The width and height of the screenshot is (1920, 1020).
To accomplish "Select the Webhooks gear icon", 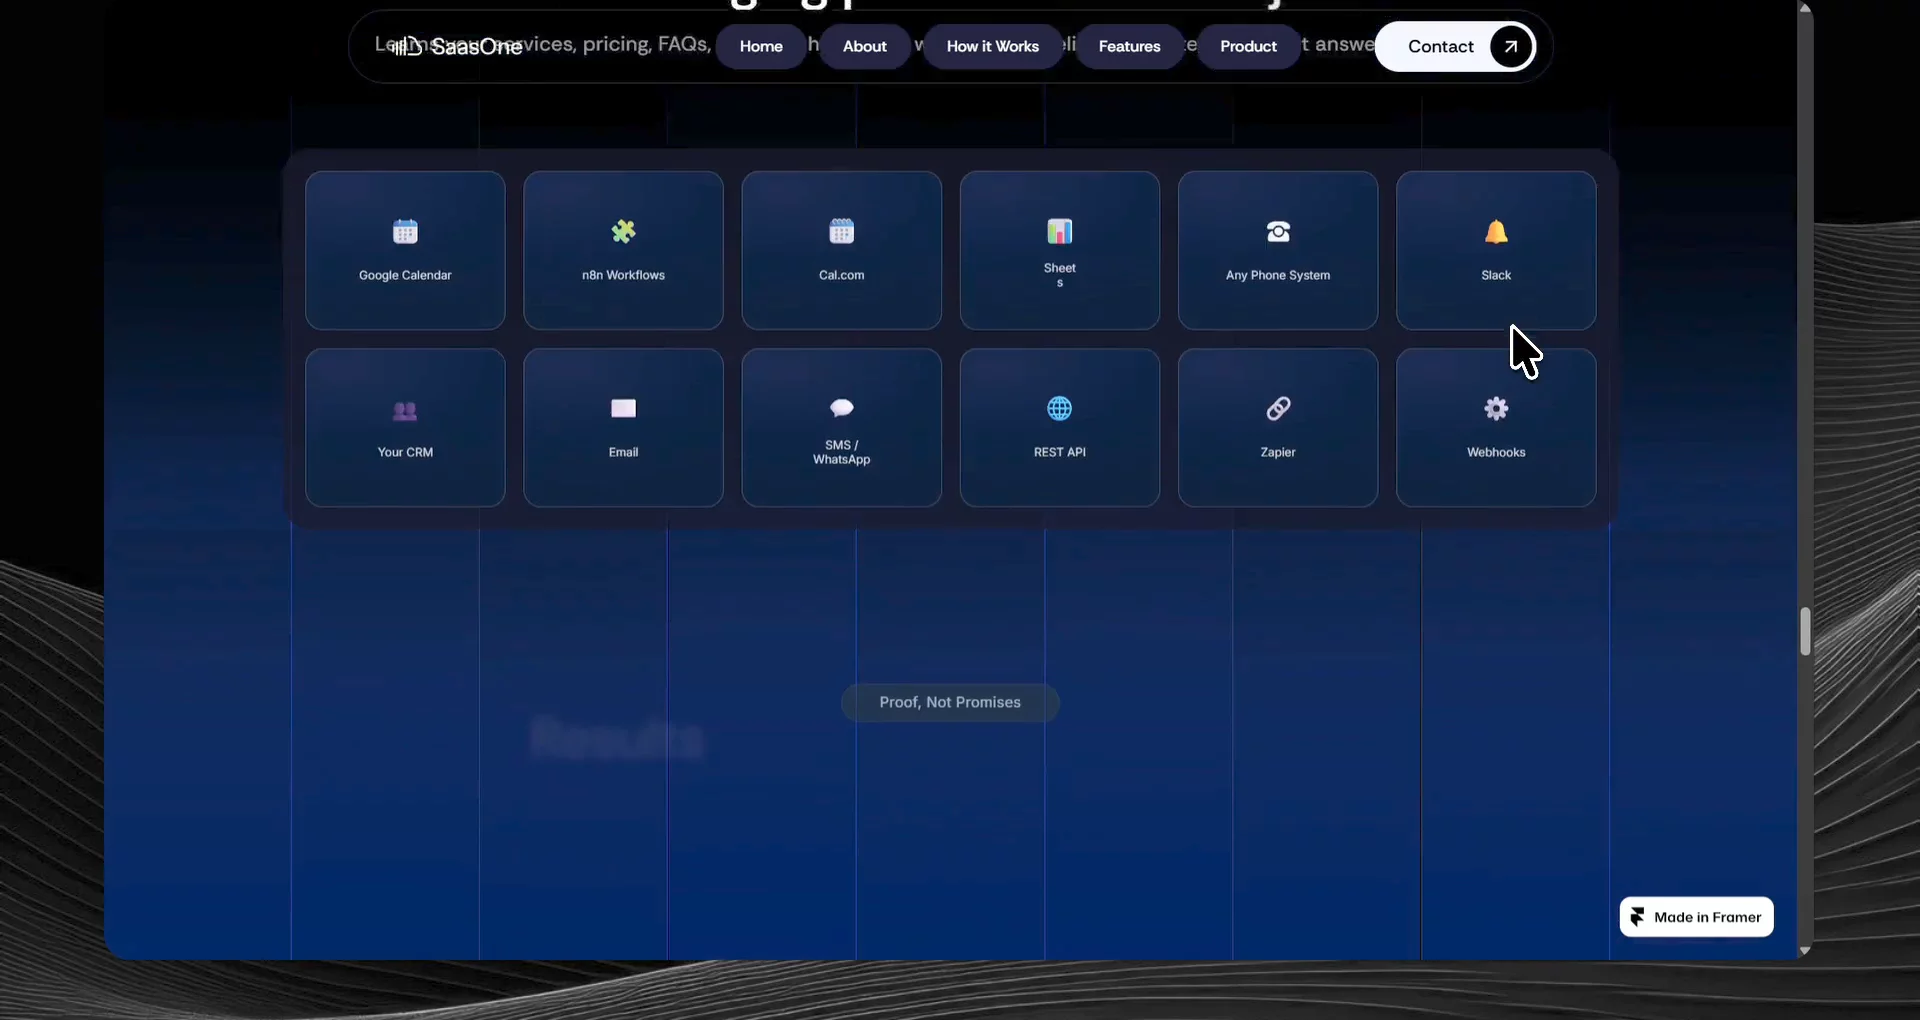I will 1496,408.
